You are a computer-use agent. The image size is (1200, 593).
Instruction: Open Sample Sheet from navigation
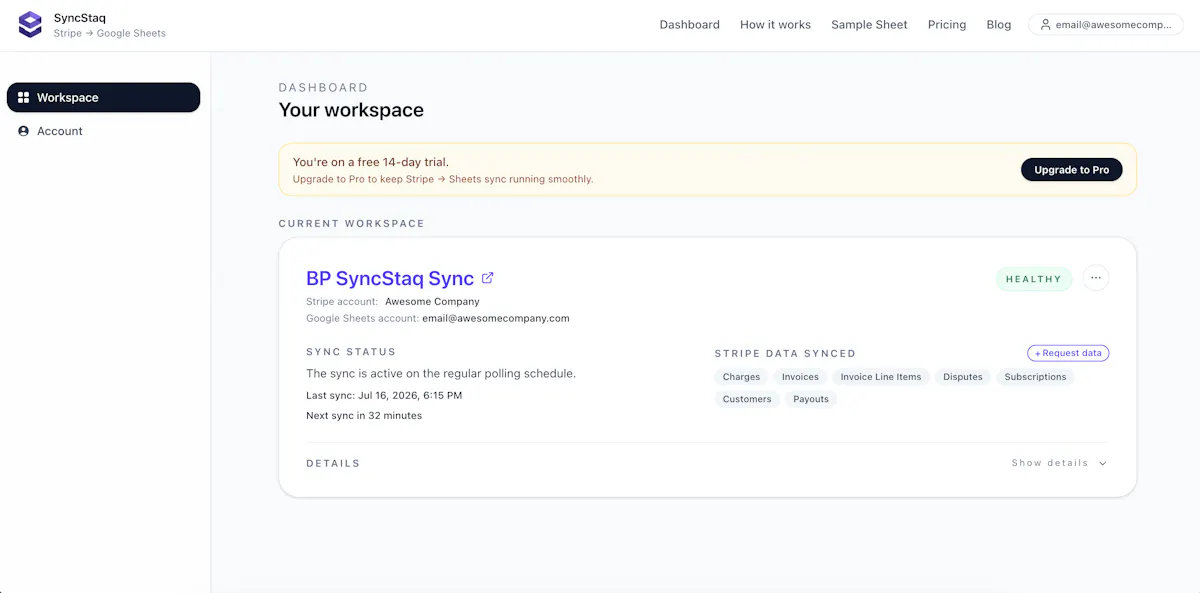[869, 25]
